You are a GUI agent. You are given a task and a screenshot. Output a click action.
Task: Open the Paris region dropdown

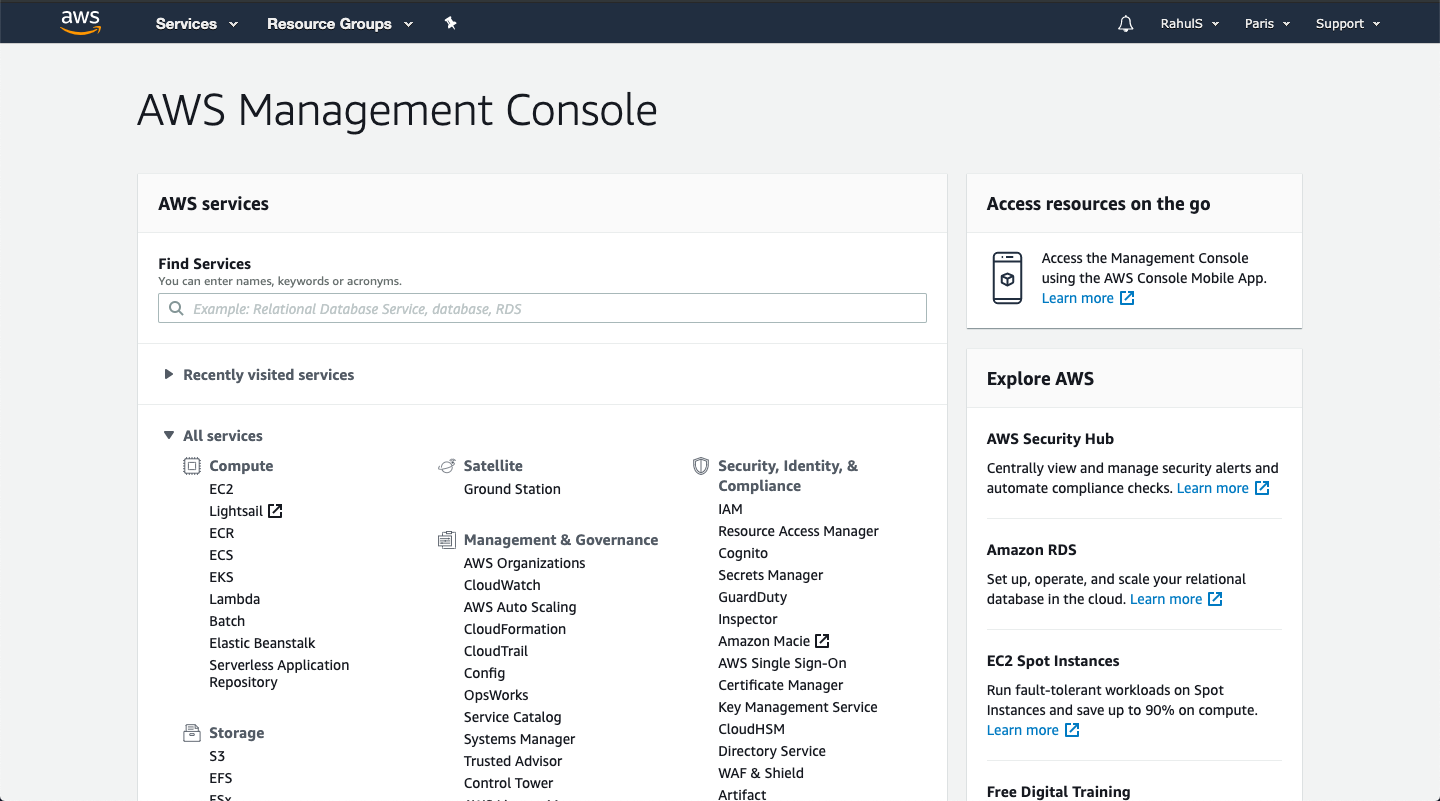(1267, 24)
